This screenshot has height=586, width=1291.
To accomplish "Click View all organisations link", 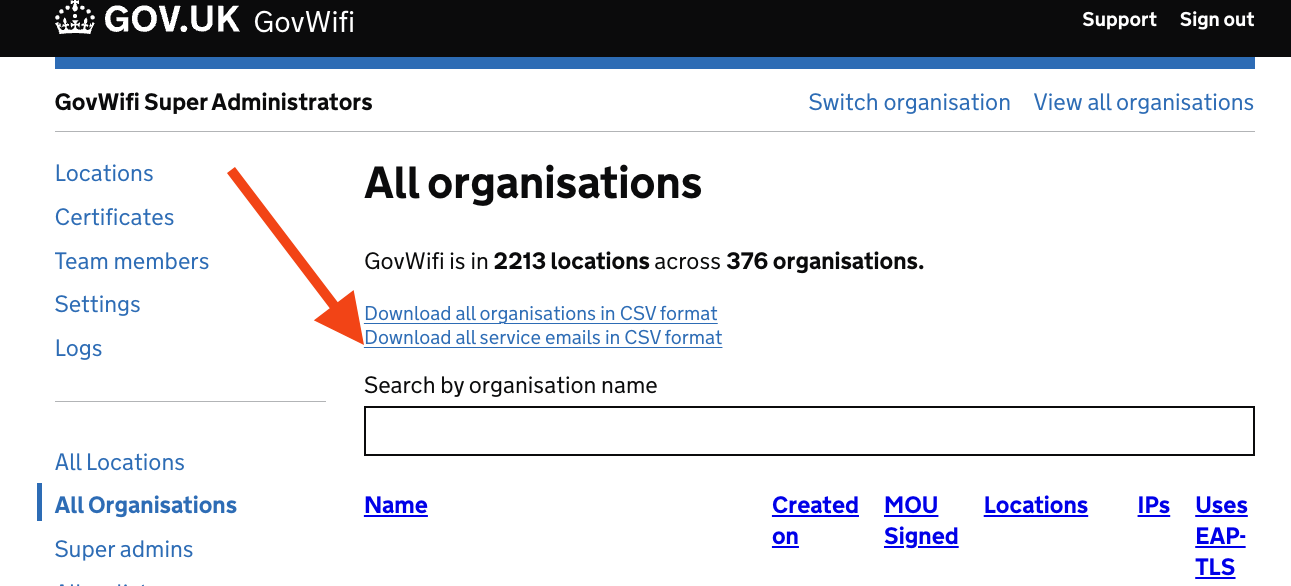I will point(1144,102).
